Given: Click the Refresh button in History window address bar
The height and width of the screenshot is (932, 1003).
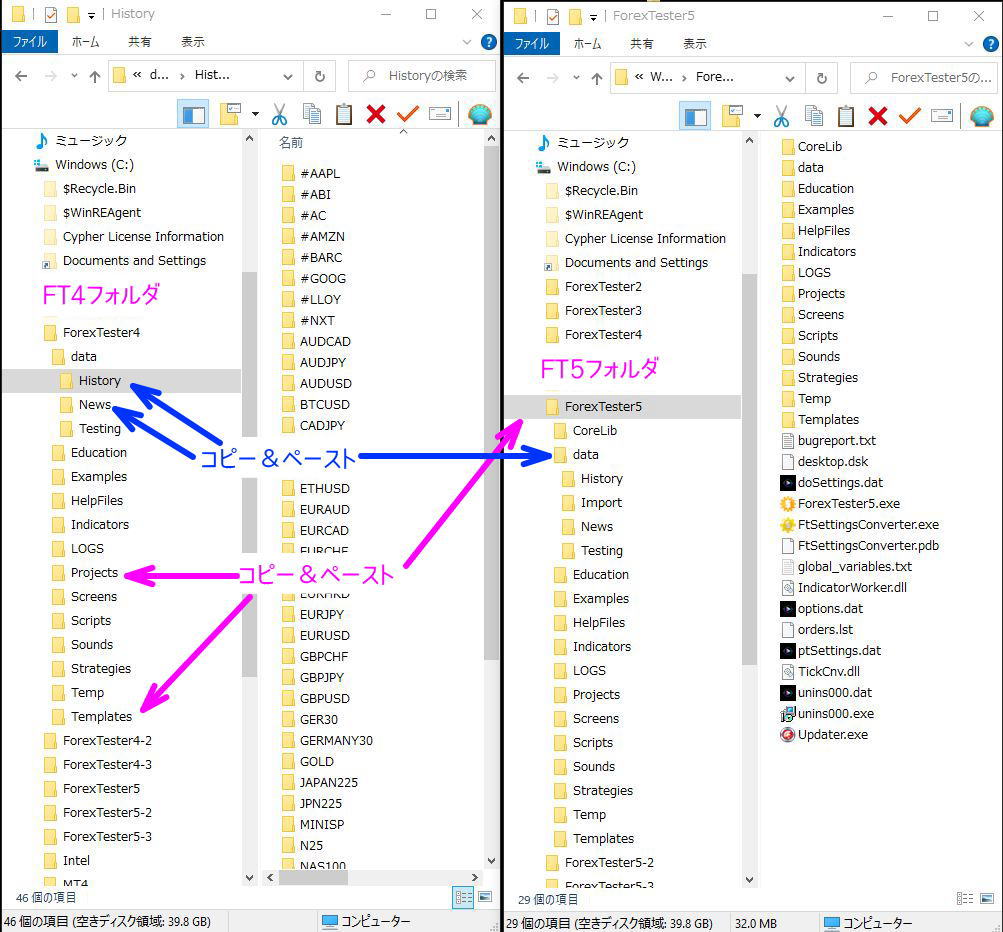Looking at the screenshot, I should (319, 76).
